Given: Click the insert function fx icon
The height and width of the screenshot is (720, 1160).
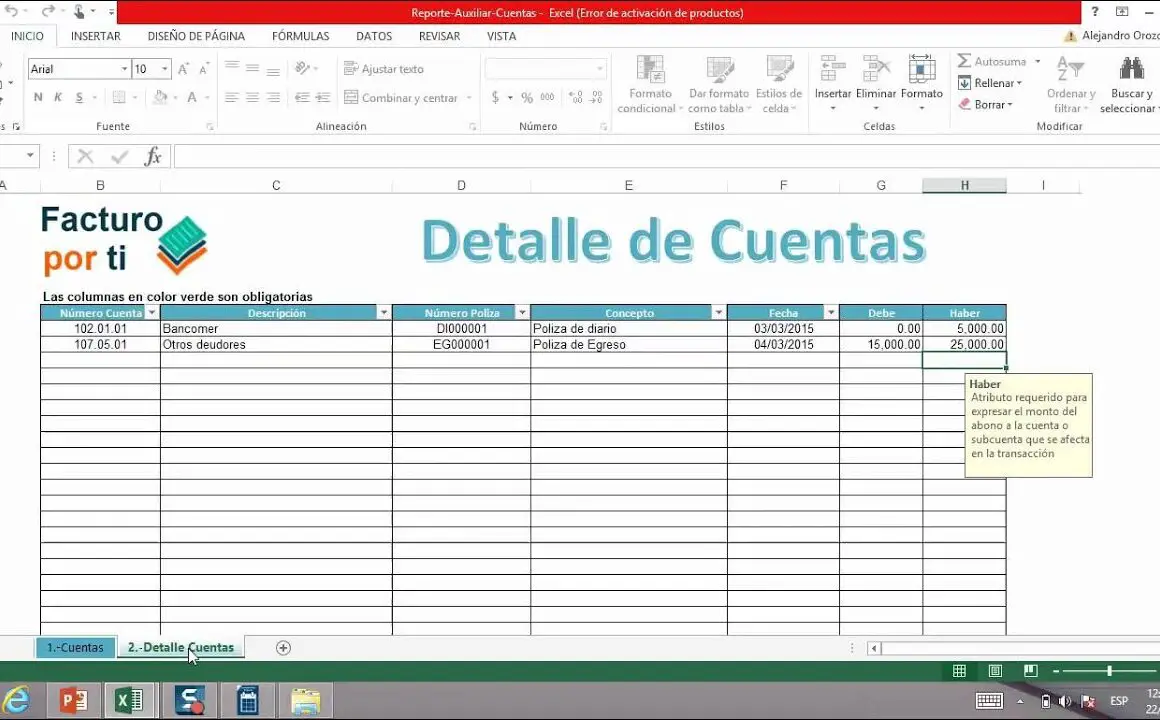Looking at the screenshot, I should click(x=153, y=156).
